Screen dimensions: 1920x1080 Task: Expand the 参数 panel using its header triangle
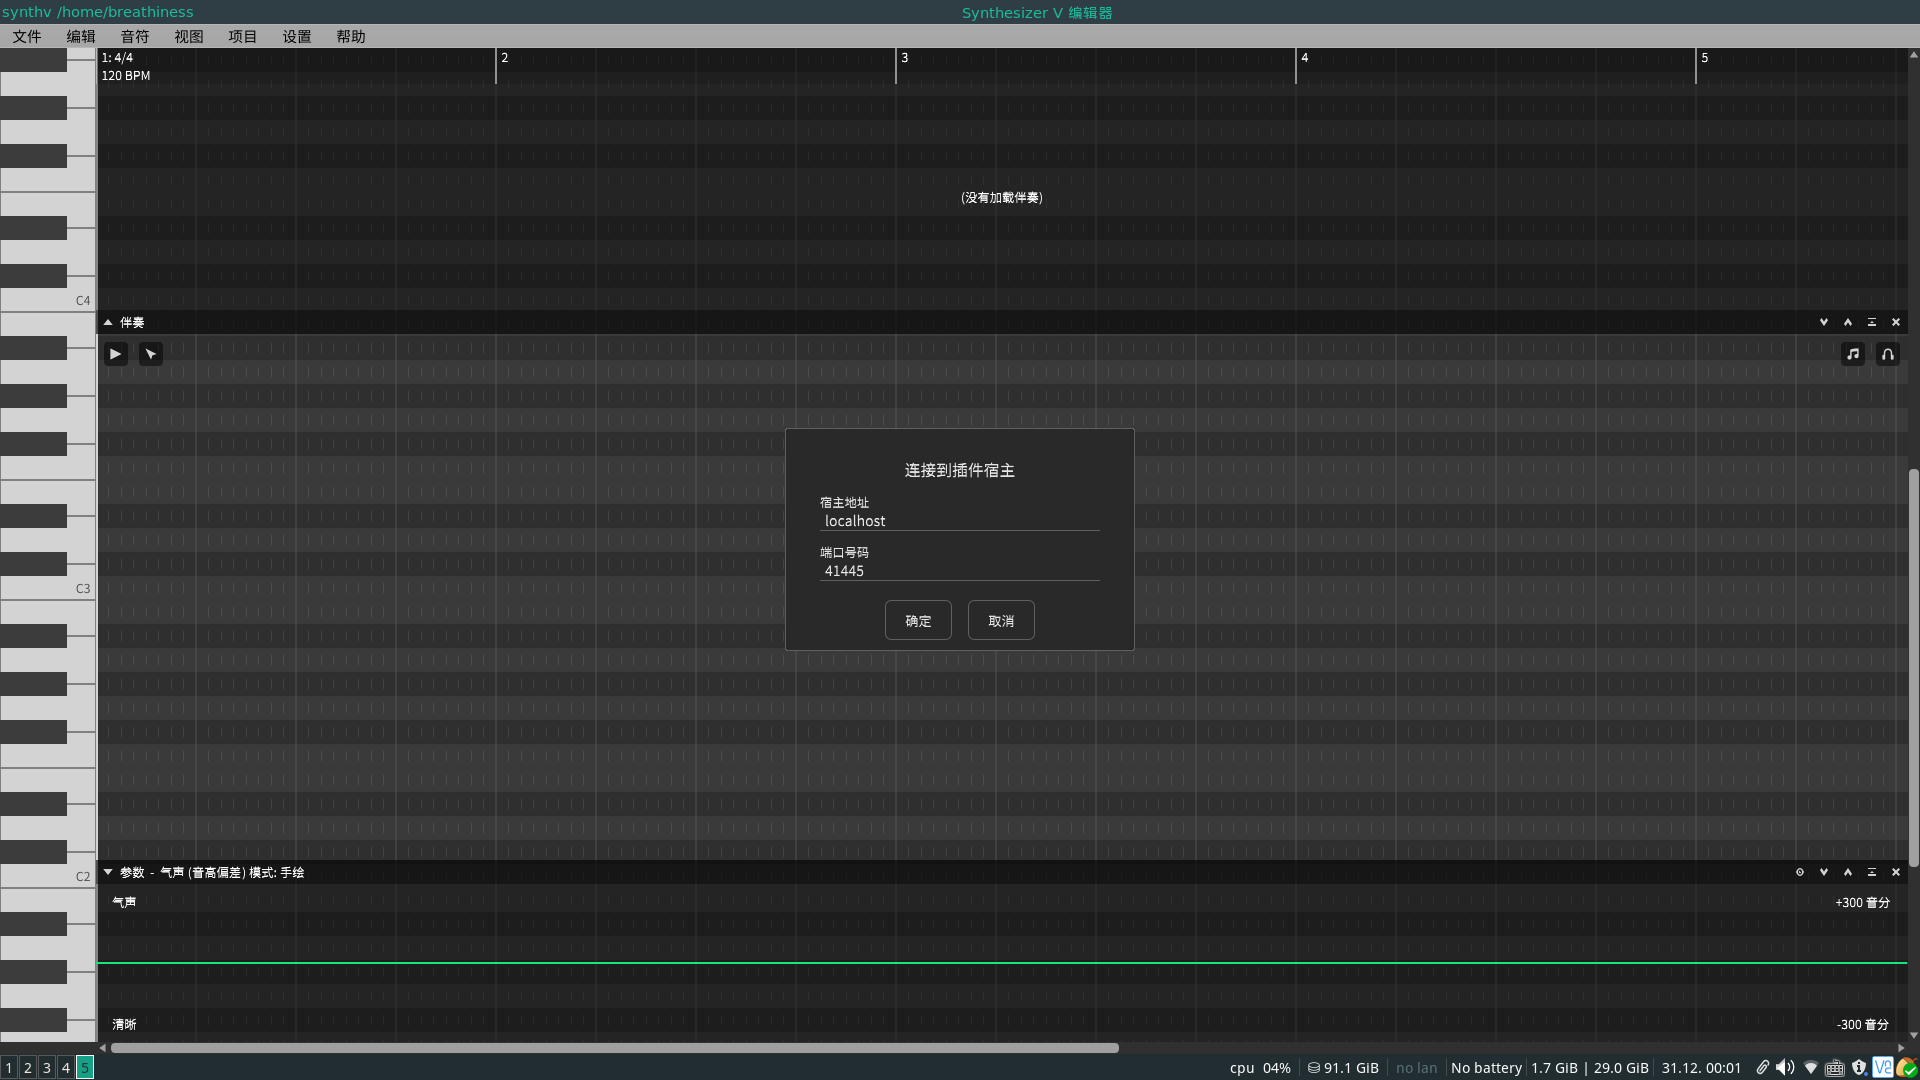tap(108, 872)
